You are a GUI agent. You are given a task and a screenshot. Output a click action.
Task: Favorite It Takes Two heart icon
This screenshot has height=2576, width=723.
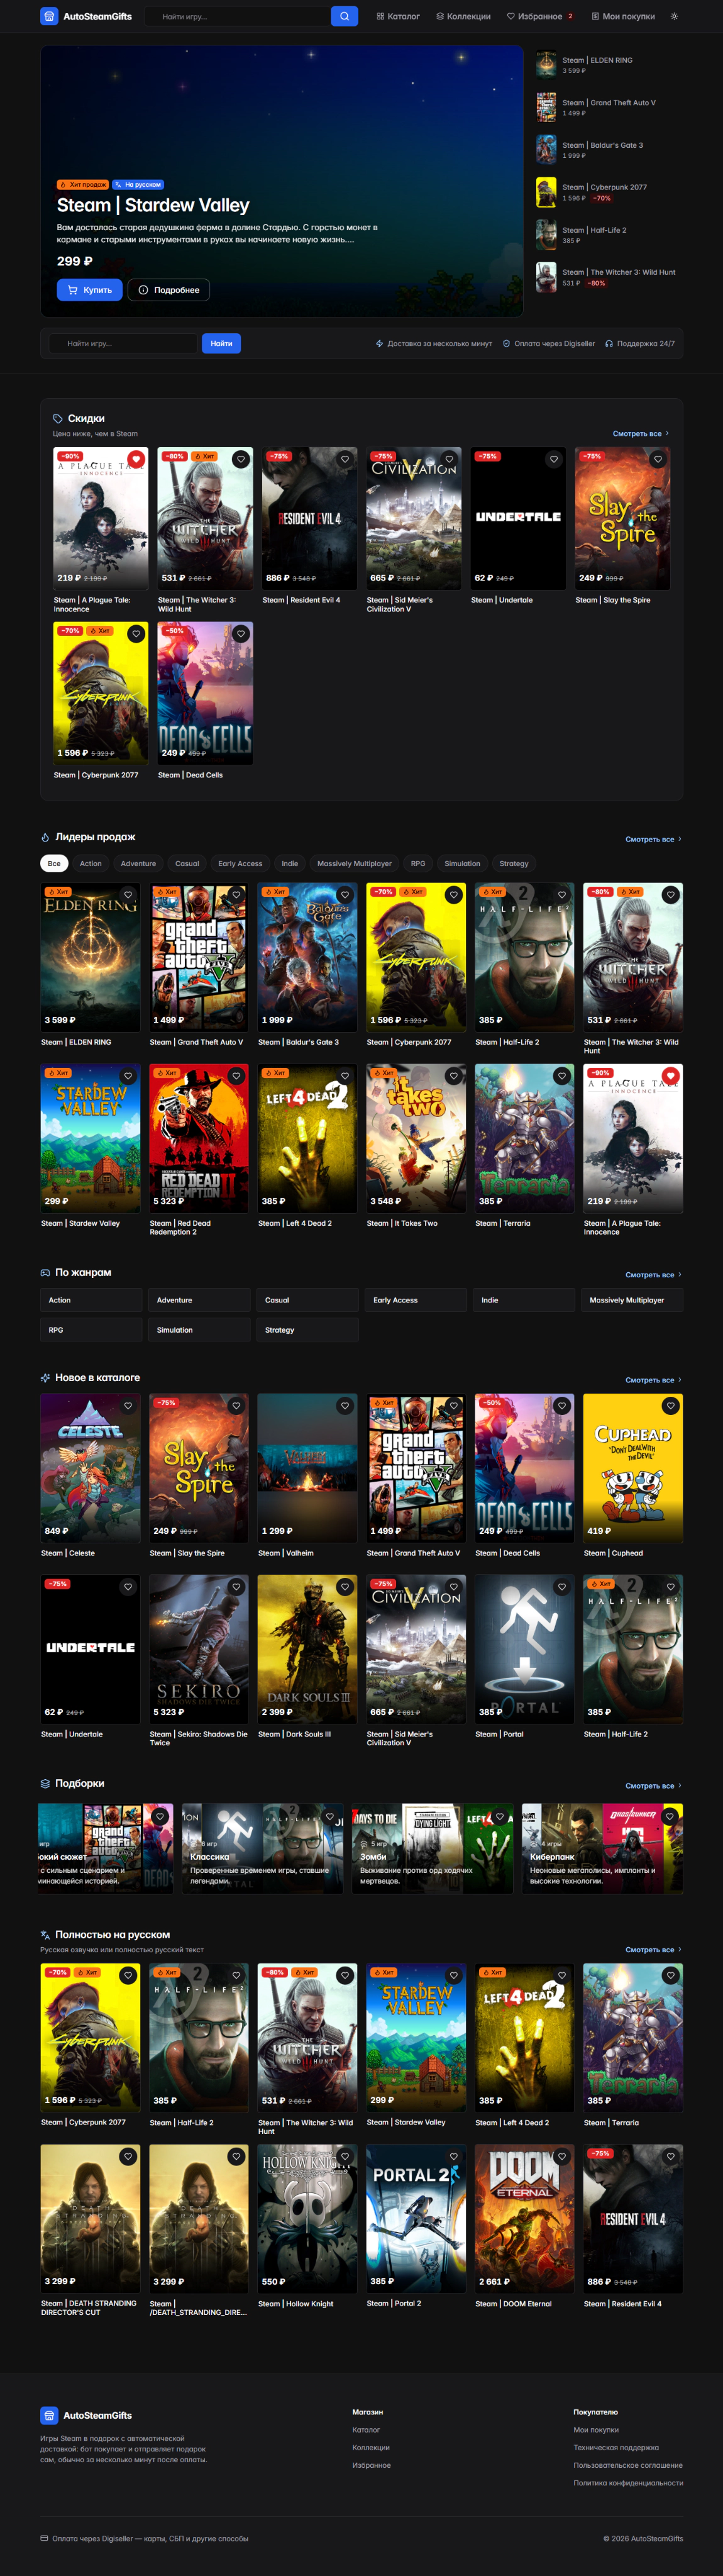[454, 1076]
